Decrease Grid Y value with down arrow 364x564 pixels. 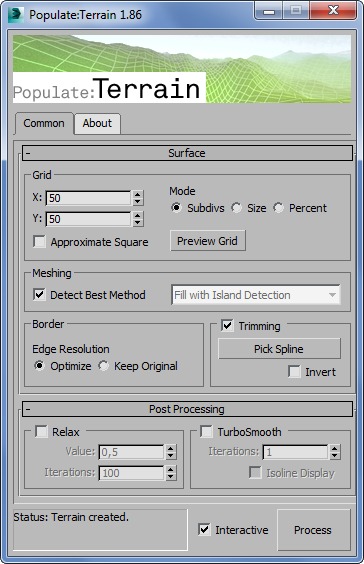pyautogui.click(x=138, y=223)
